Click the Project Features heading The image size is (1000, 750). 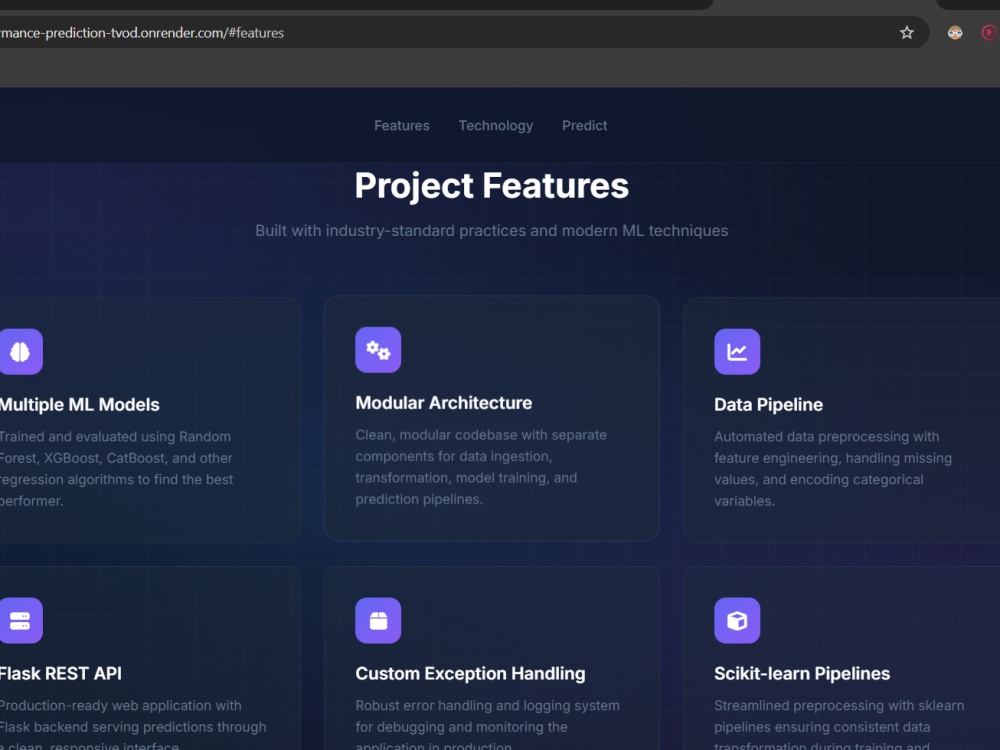pyautogui.click(x=492, y=186)
